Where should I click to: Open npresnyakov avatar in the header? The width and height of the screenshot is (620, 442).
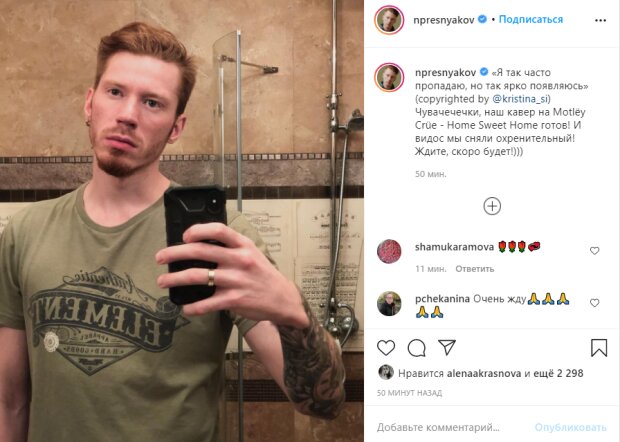pos(389,20)
